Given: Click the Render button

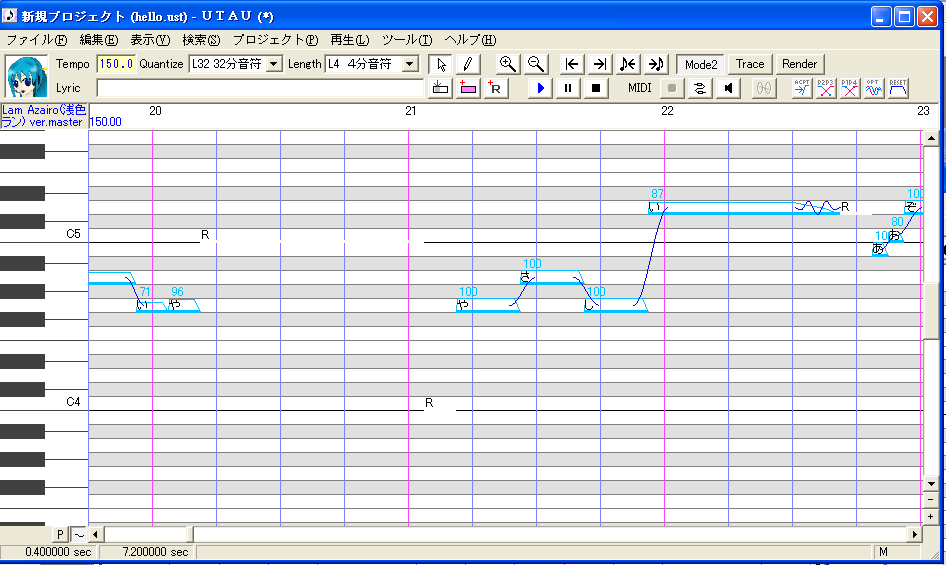Looking at the screenshot, I should 799,64.
